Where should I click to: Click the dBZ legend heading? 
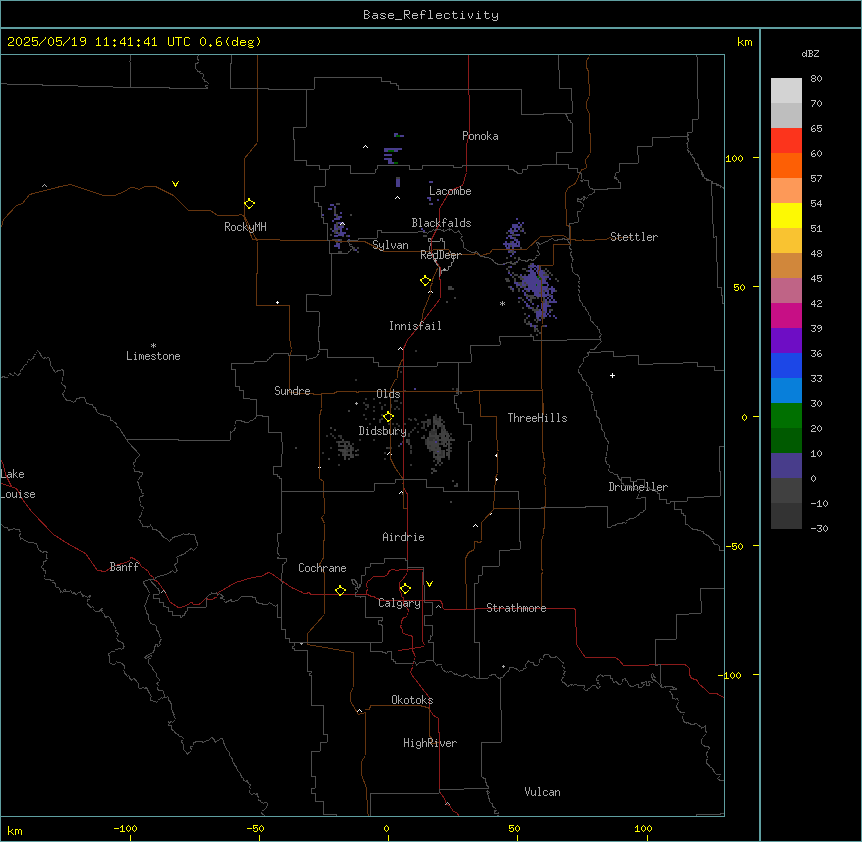[810, 53]
